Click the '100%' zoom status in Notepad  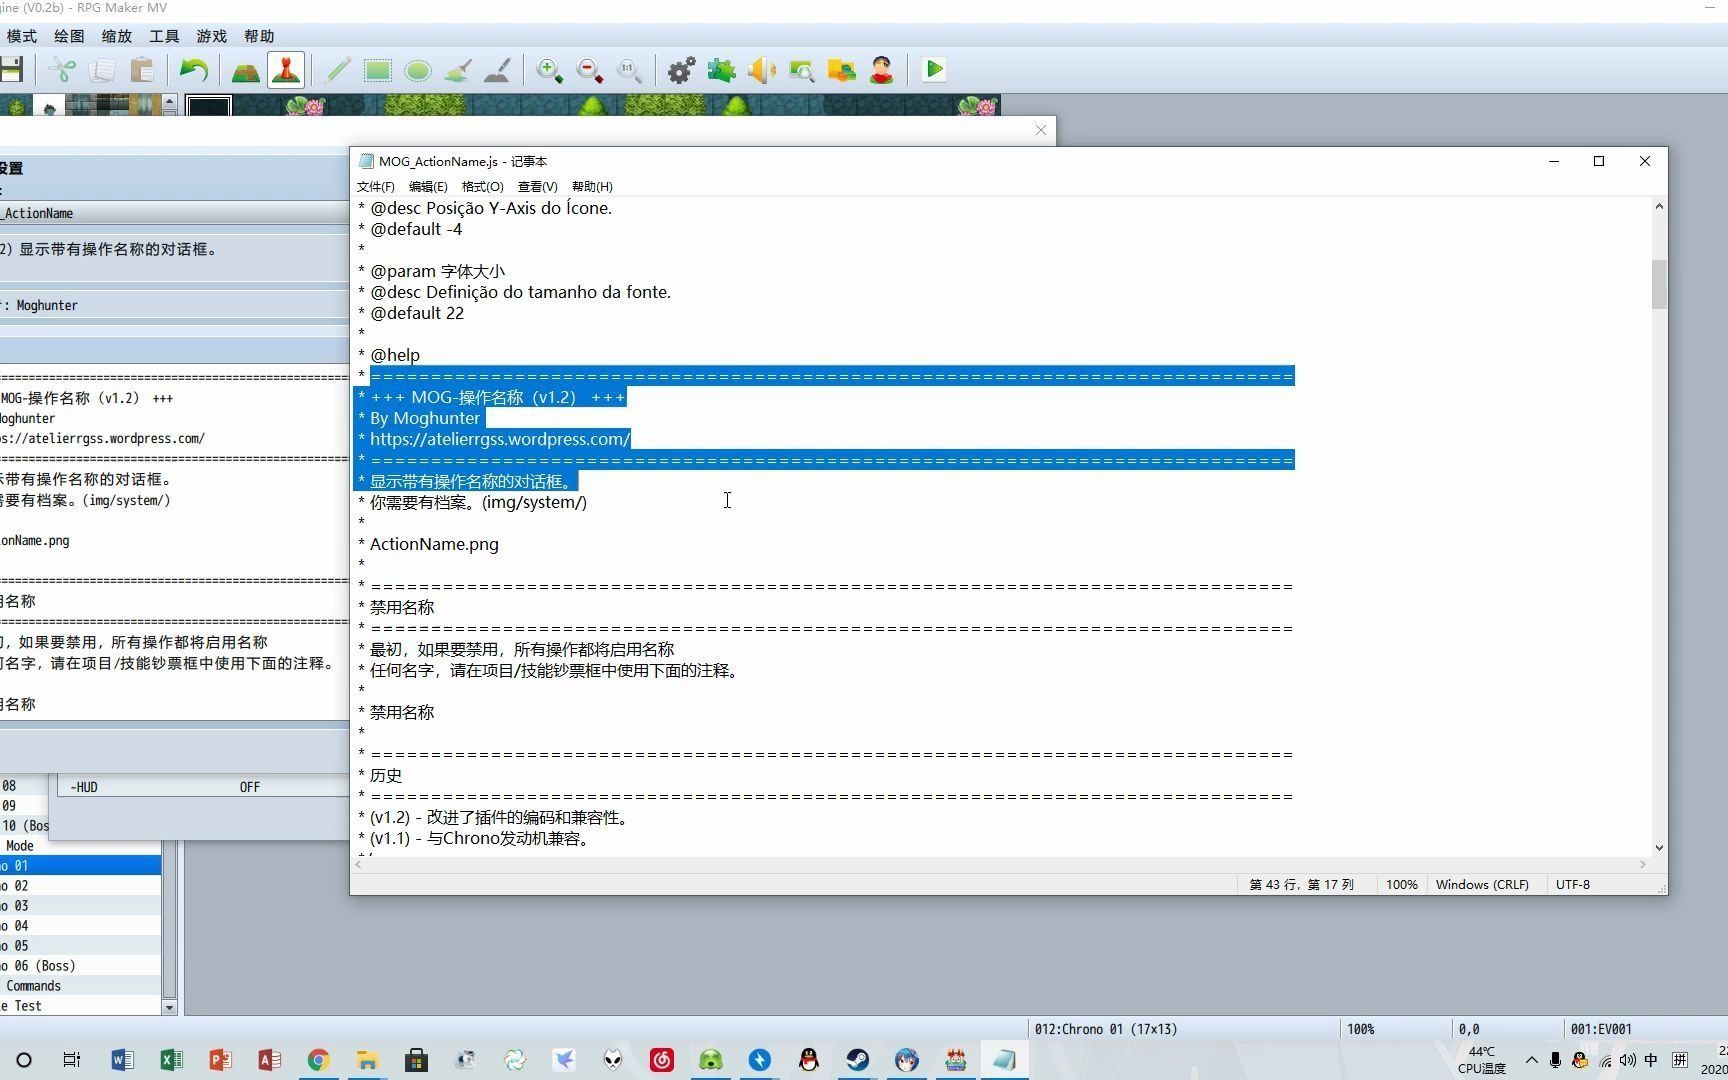point(1401,885)
